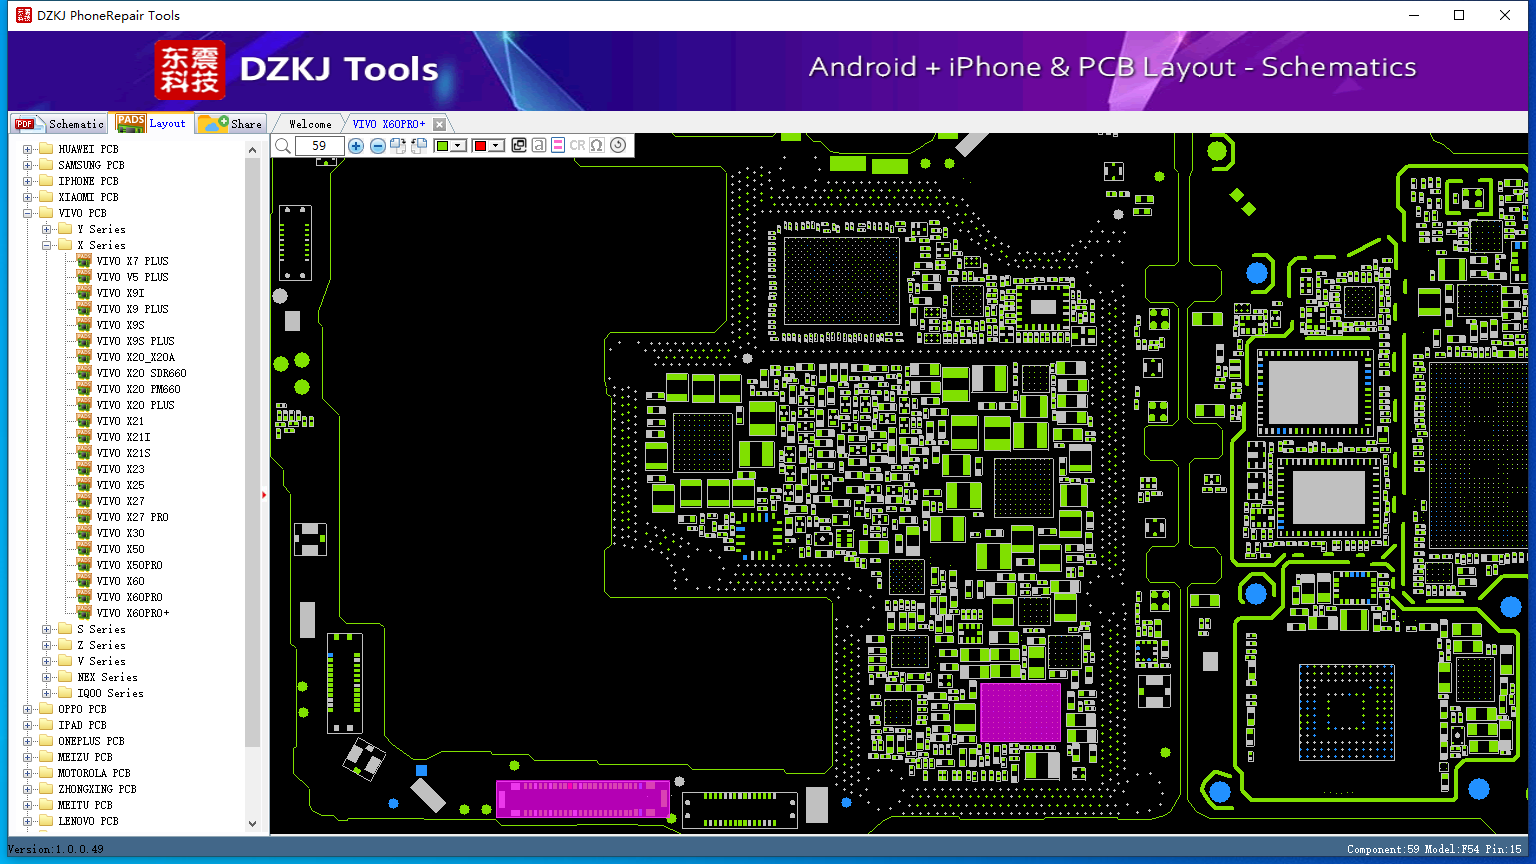Pick the red highlight color swatch
This screenshot has width=1536, height=864.
[480, 146]
